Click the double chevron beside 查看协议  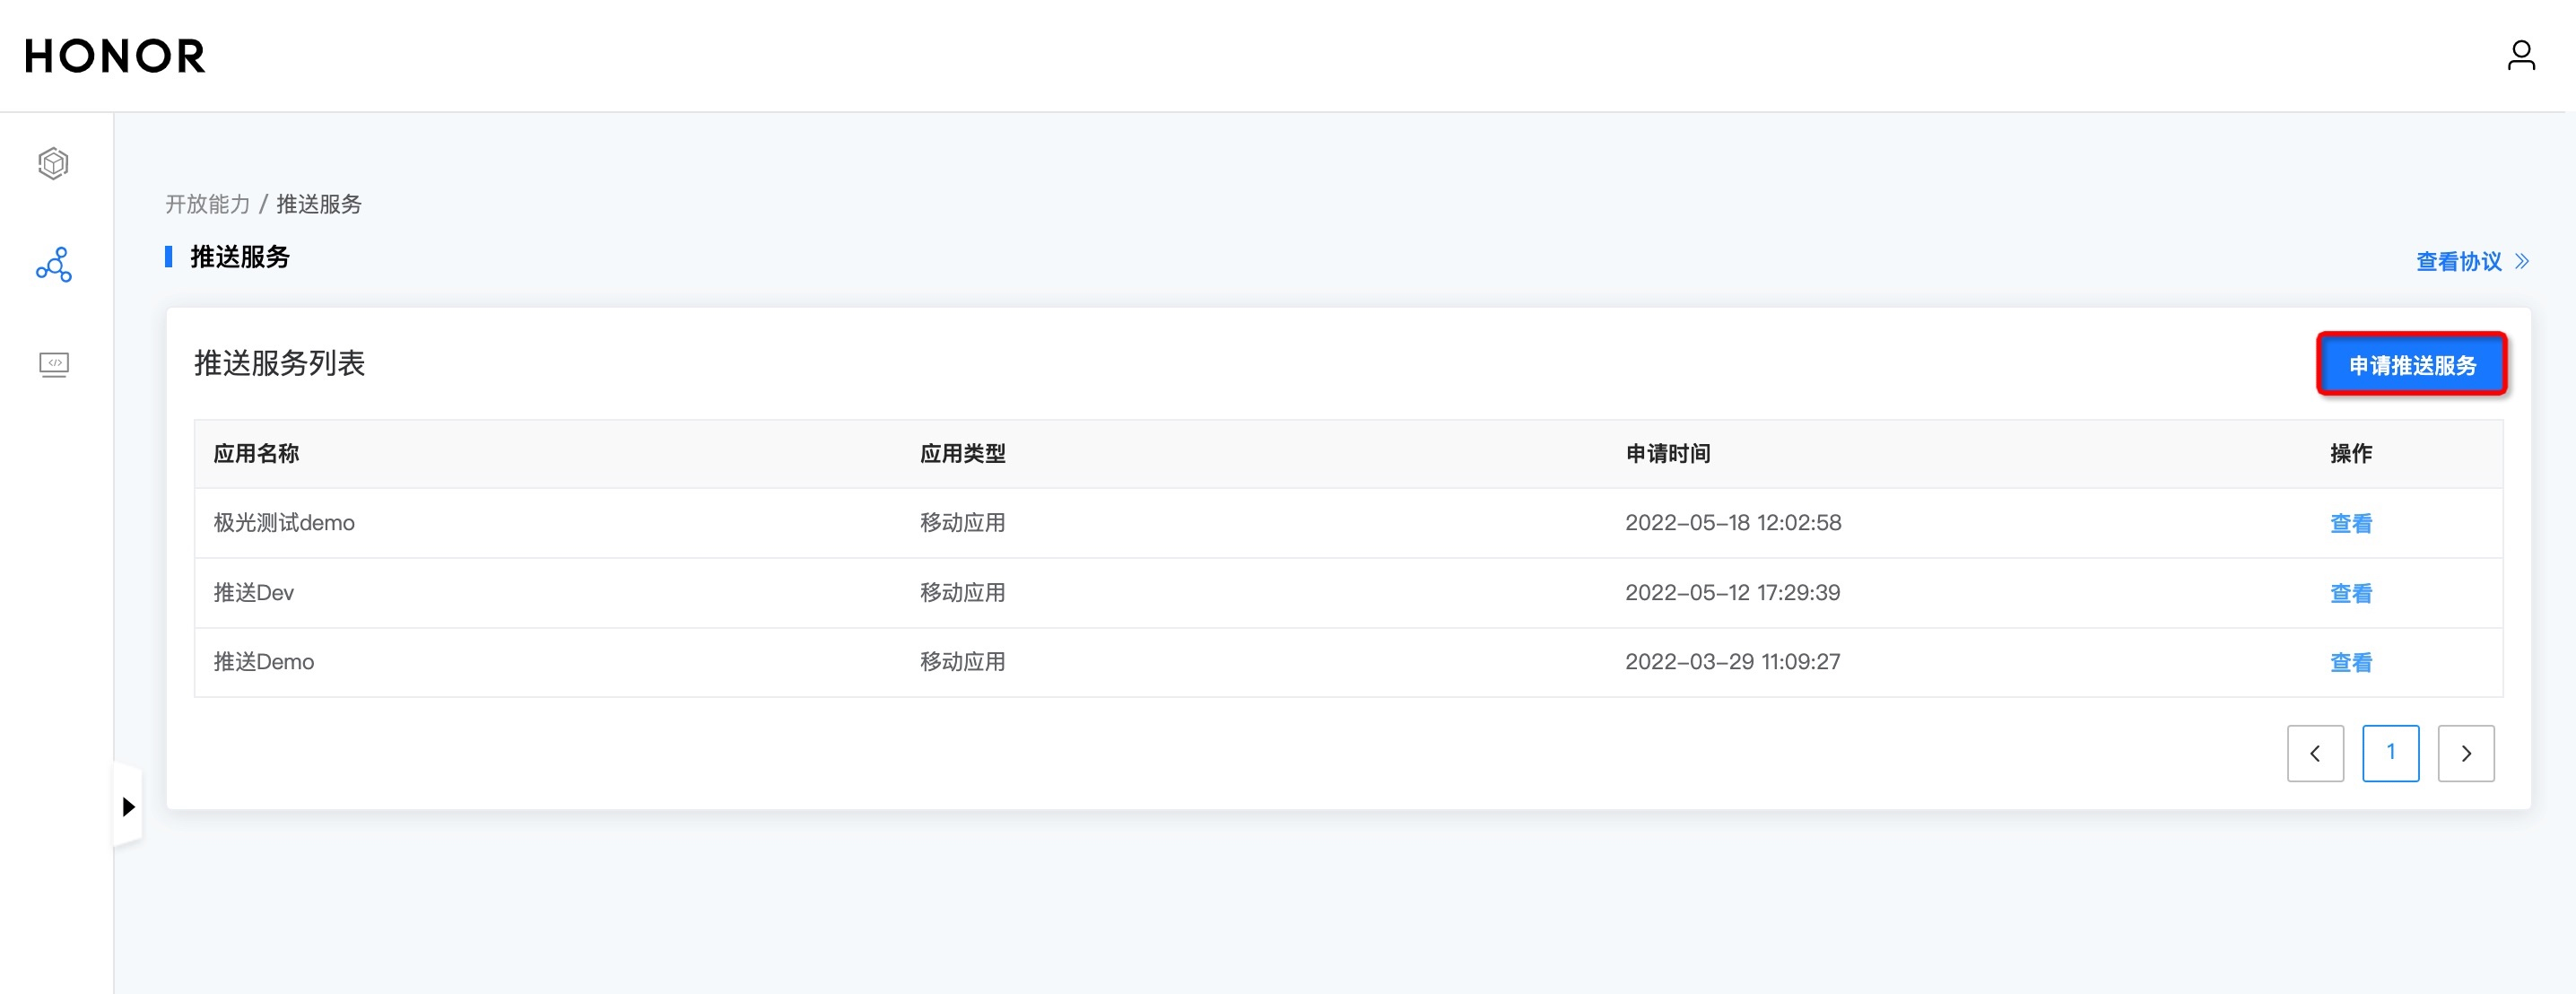[2522, 262]
